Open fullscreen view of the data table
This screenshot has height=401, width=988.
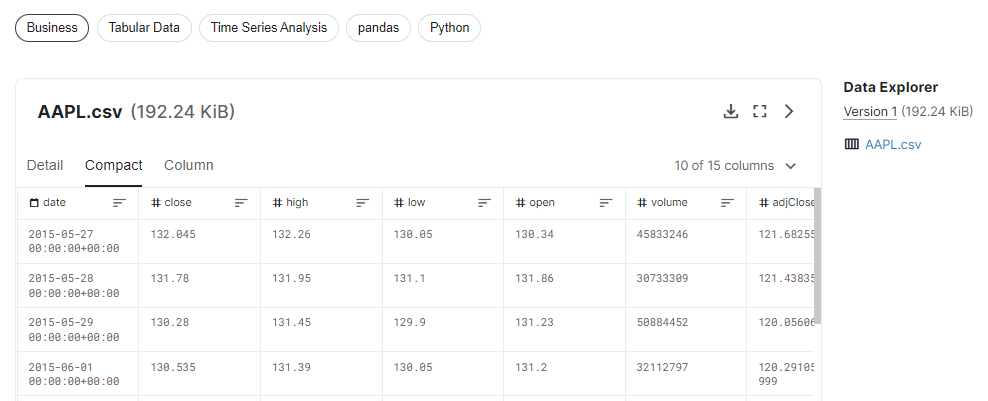pos(760,112)
